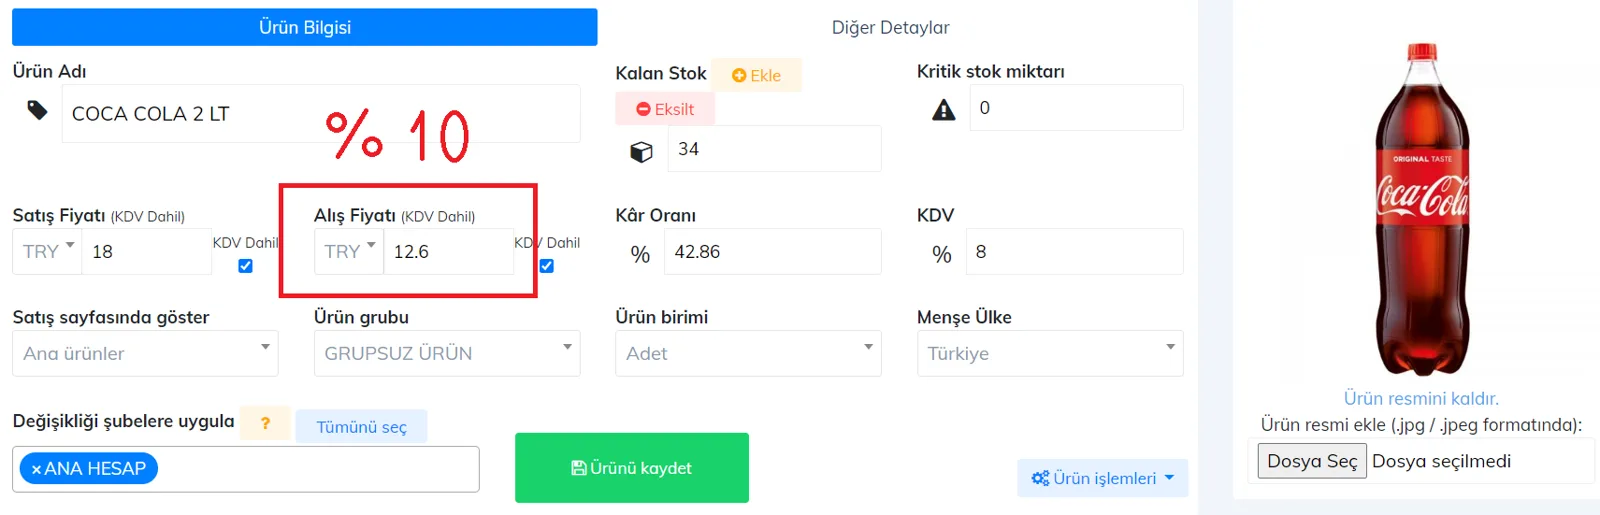This screenshot has height=515, width=1600.
Task: Toggle KDV Dahil checkbox for Alış Fiyatı
Action: pos(546,266)
